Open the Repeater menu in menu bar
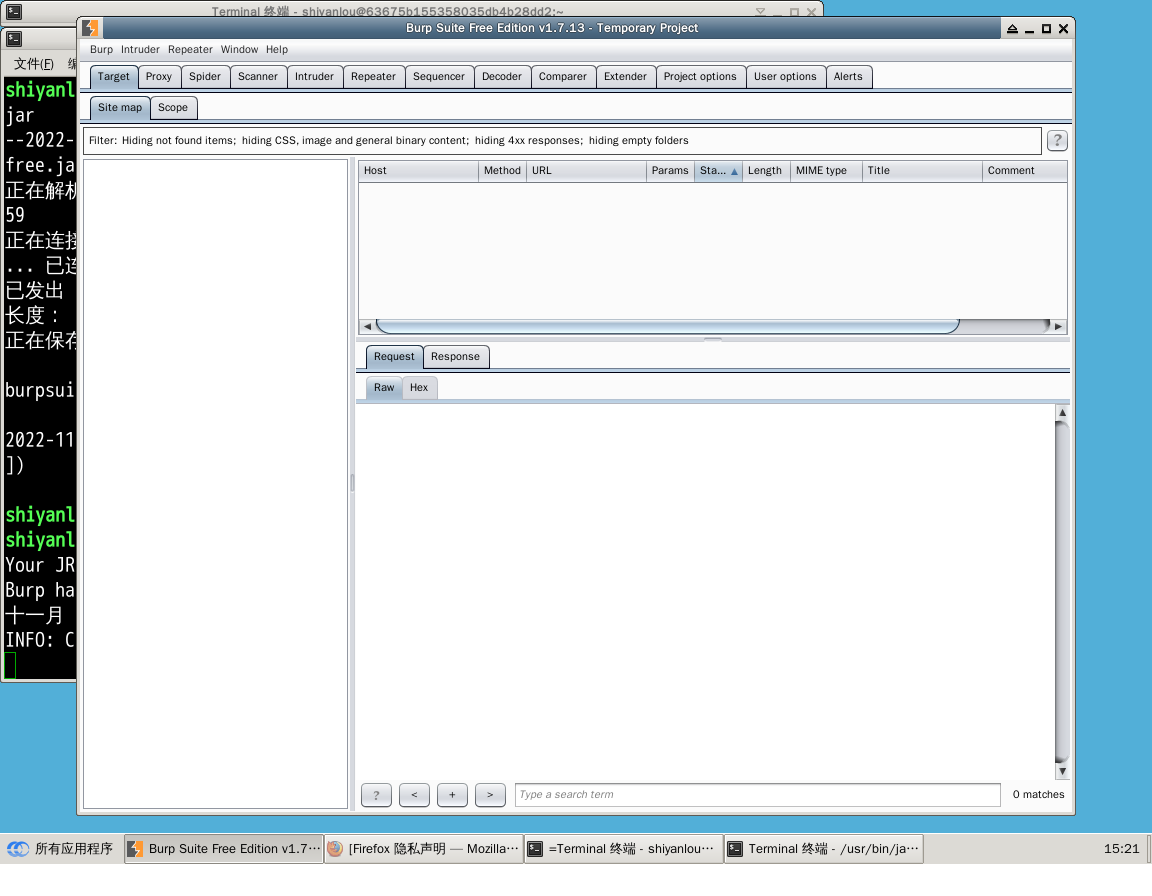 (x=190, y=49)
